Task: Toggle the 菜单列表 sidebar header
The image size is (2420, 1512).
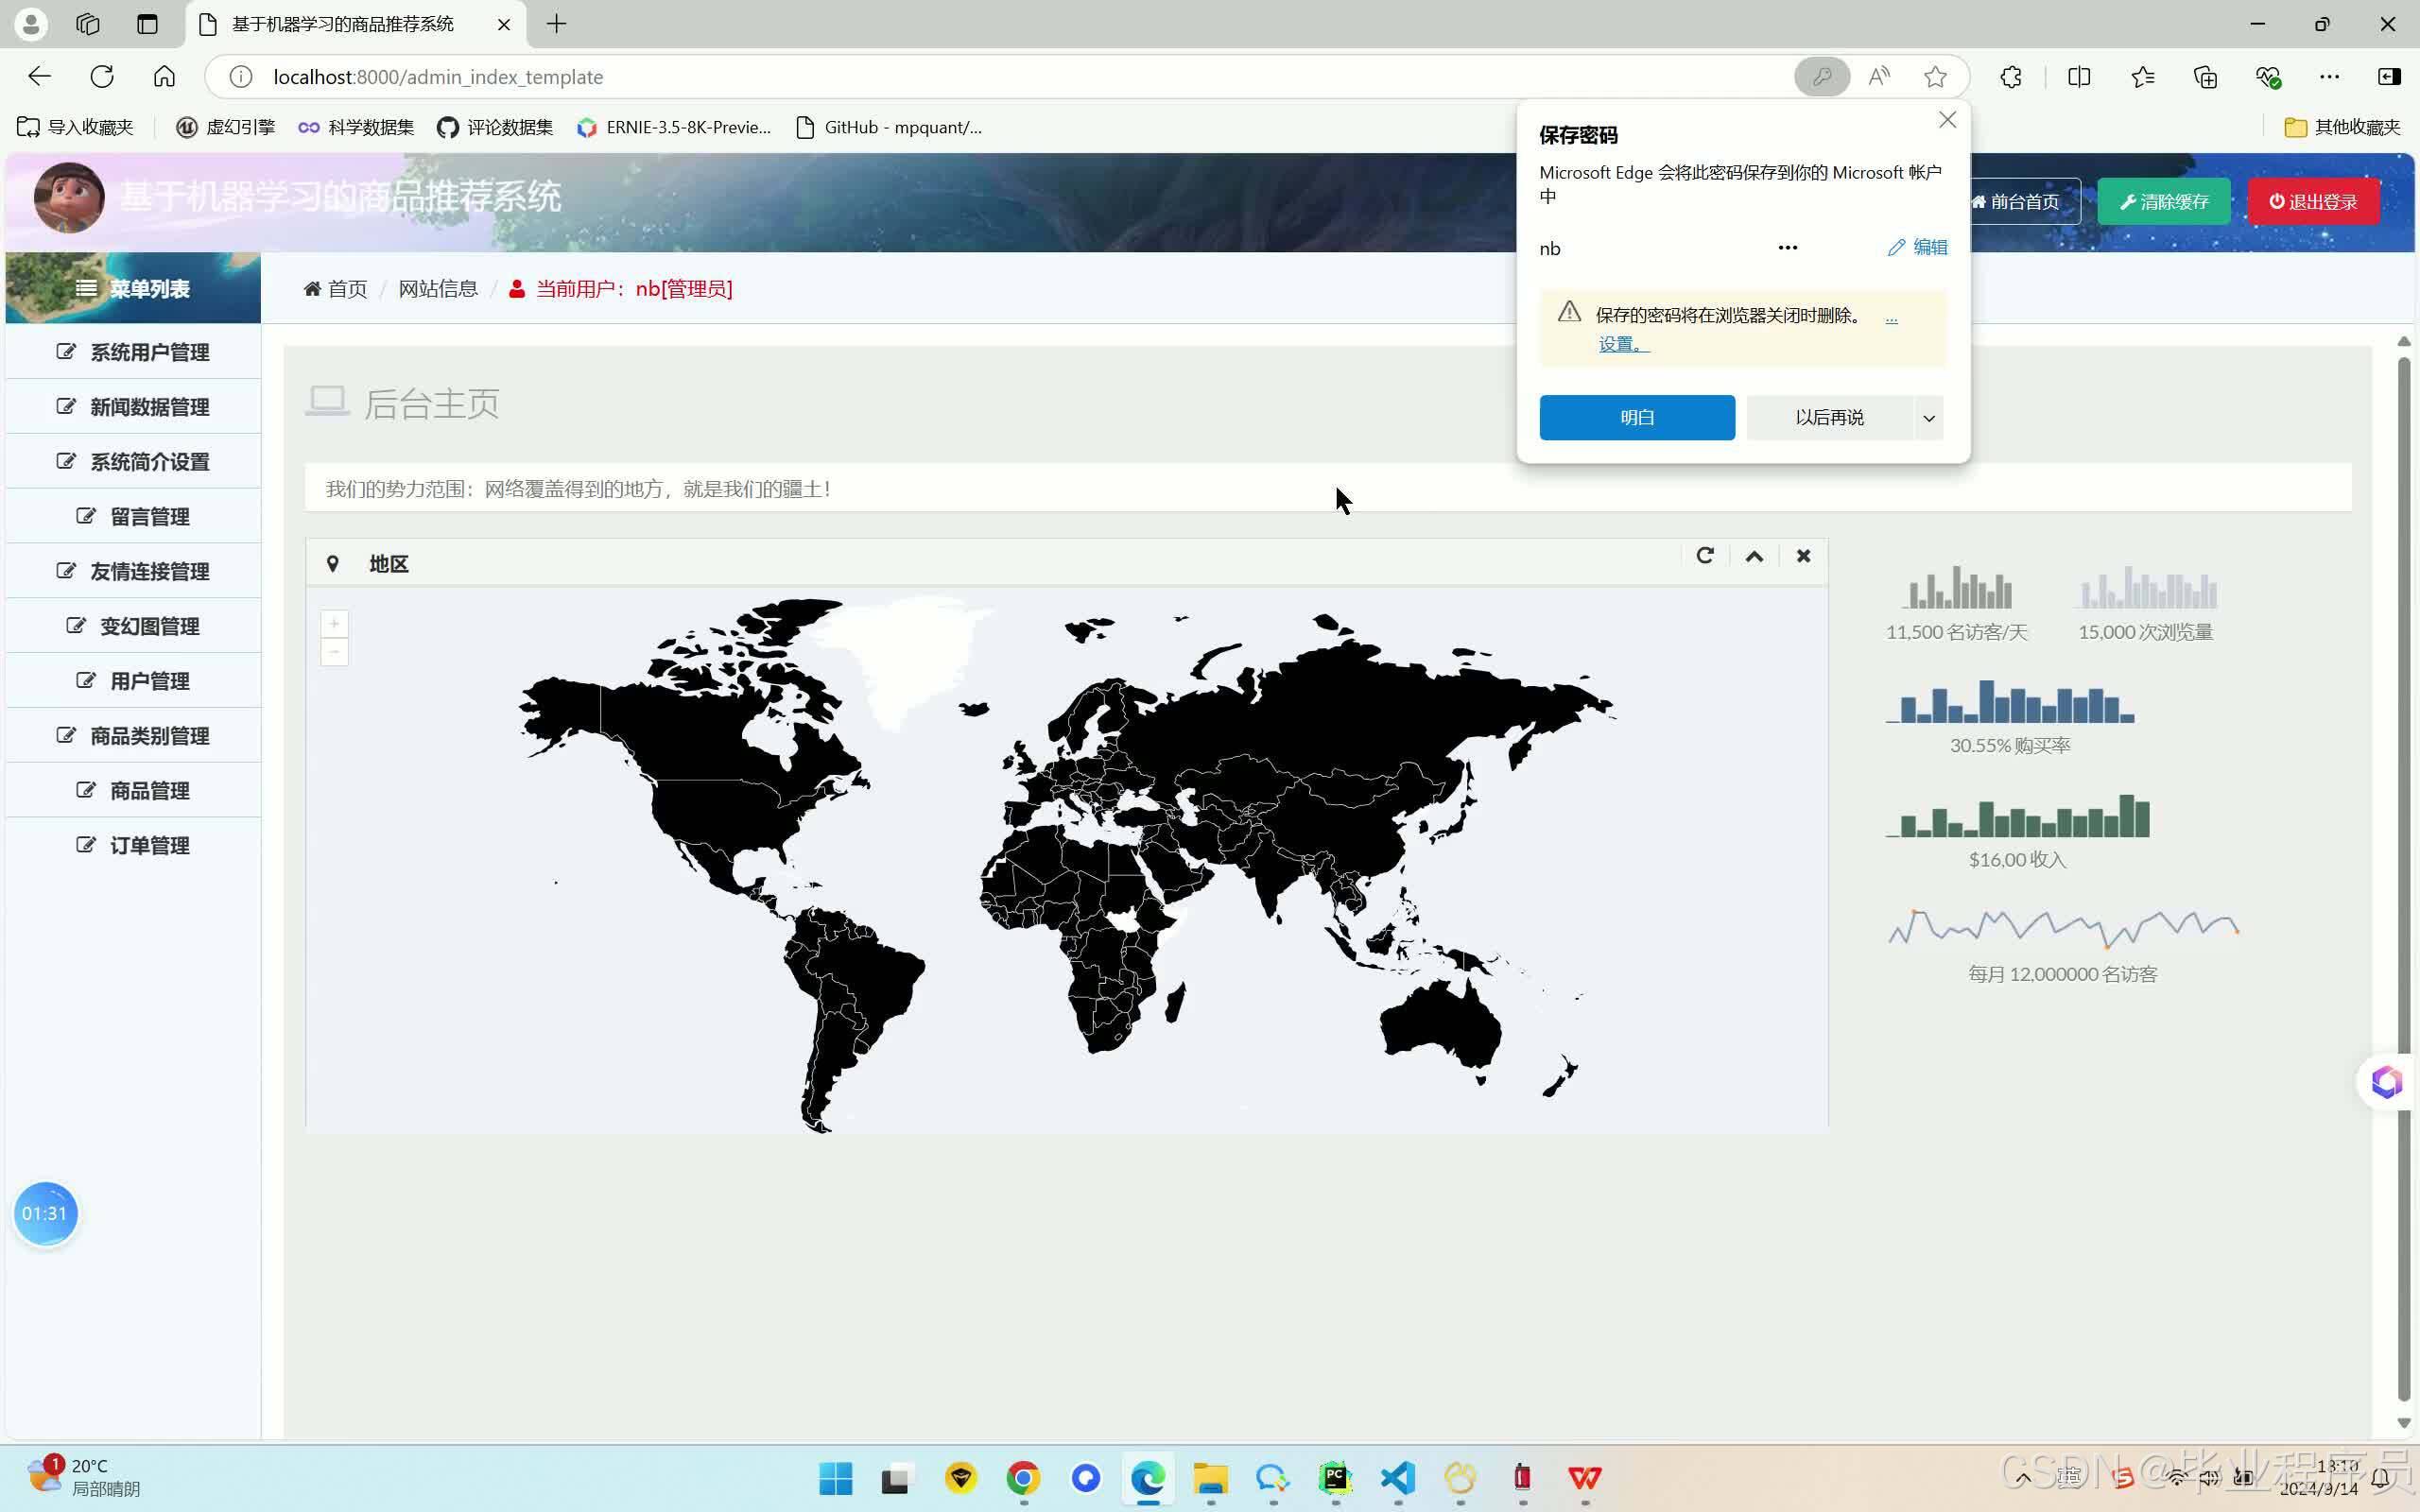Action: [133, 288]
